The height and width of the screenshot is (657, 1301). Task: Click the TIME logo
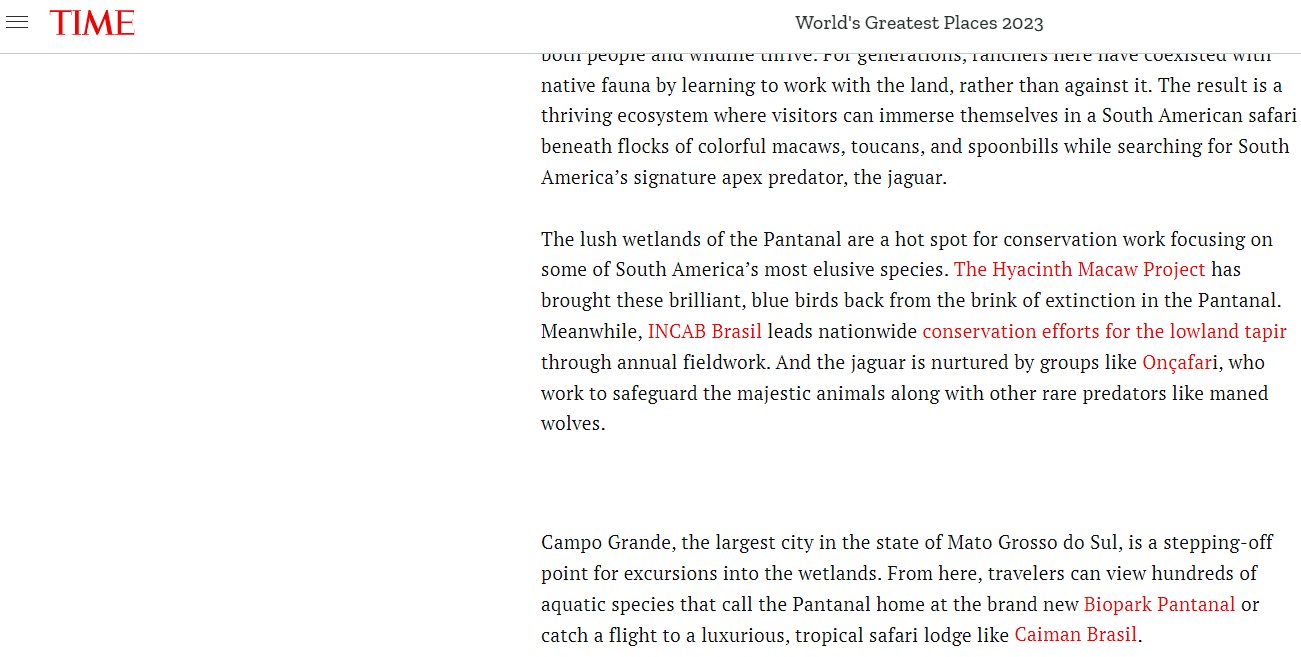92,23
